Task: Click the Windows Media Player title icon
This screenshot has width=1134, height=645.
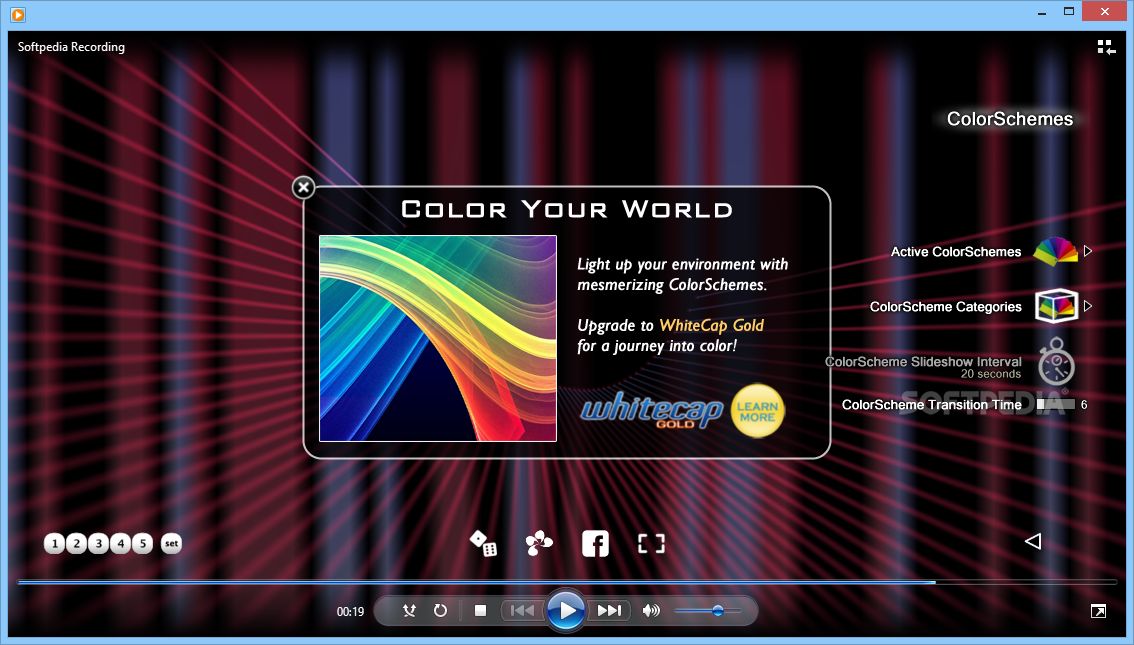Action: coord(18,14)
